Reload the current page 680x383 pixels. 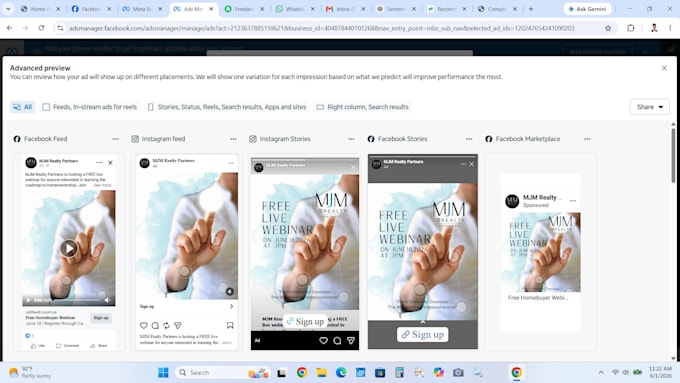41,28
